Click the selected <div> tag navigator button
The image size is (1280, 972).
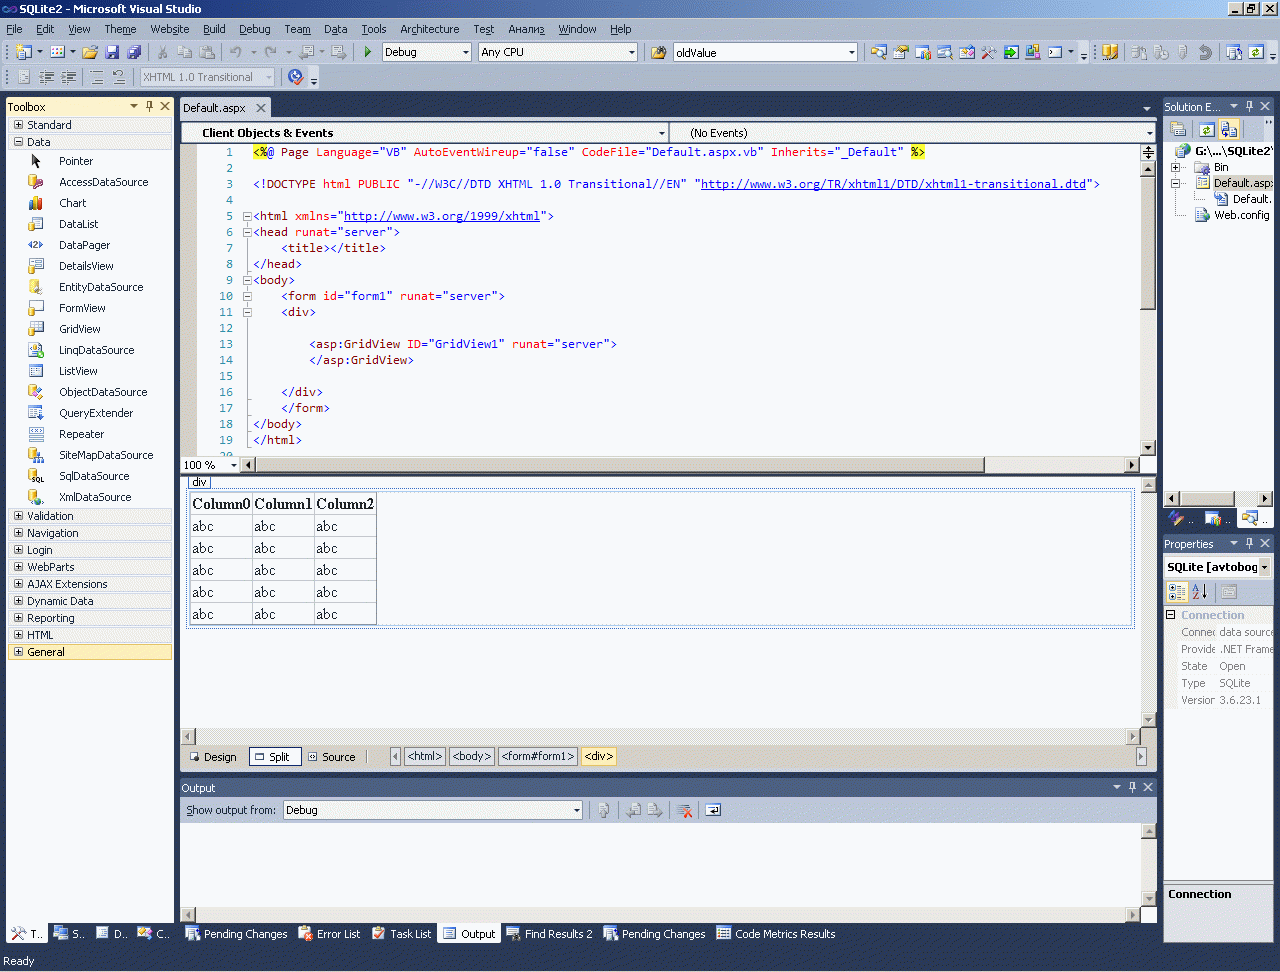click(x=598, y=756)
